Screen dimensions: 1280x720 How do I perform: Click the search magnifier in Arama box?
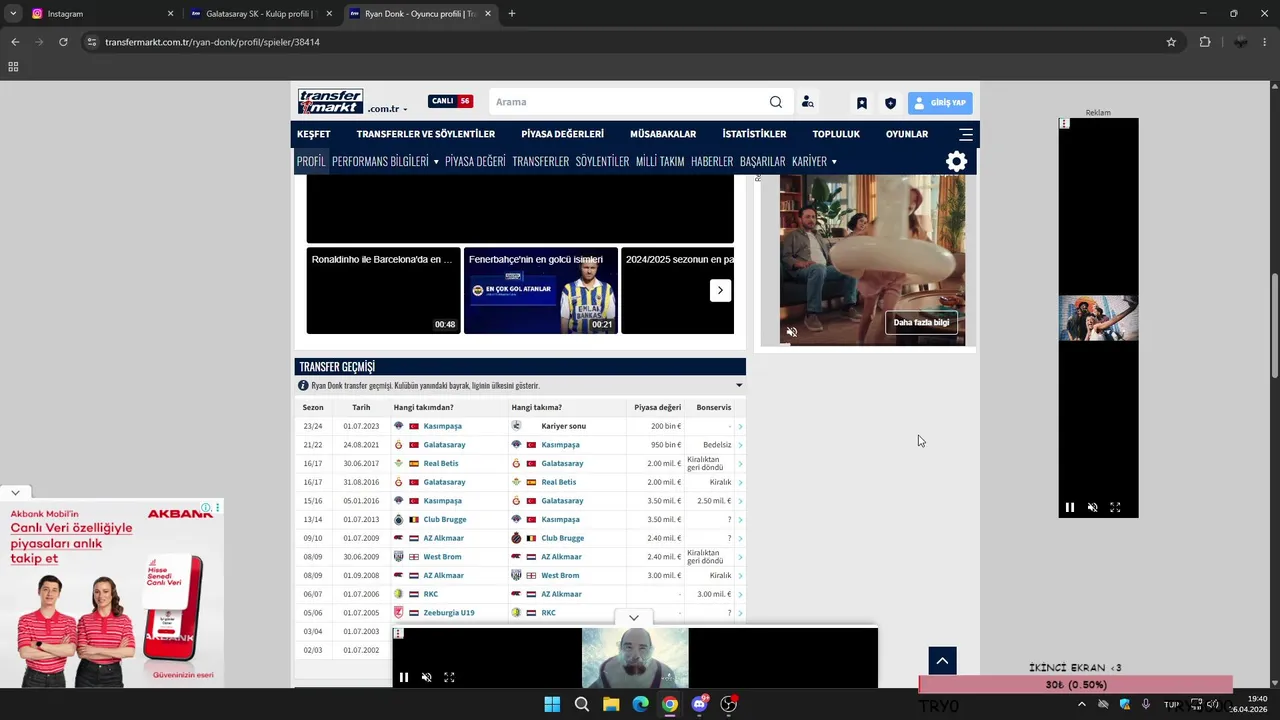tap(776, 102)
